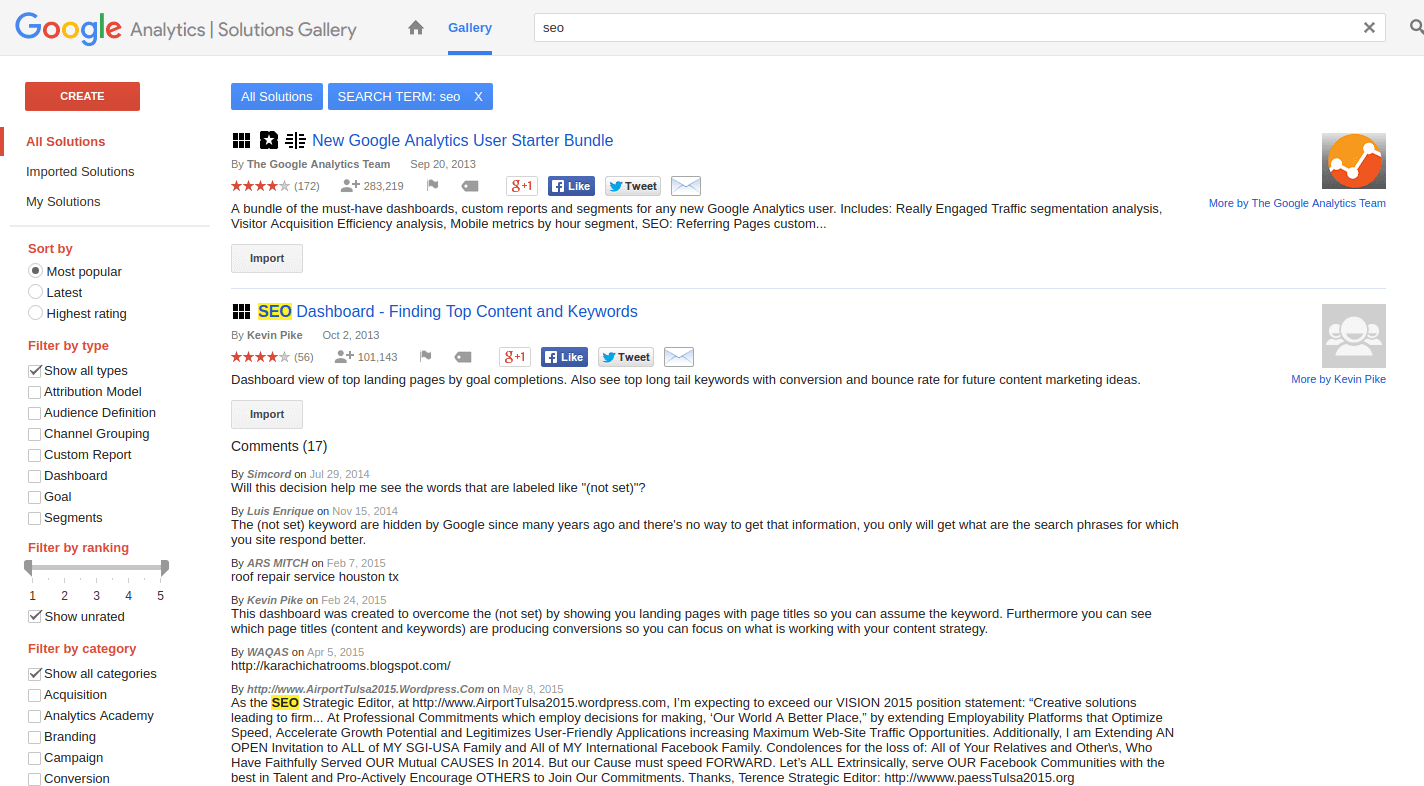Image resolution: width=1424 pixels, height=786 pixels.
Task: Flag the Starter Bundle solution
Action: pos(432,186)
